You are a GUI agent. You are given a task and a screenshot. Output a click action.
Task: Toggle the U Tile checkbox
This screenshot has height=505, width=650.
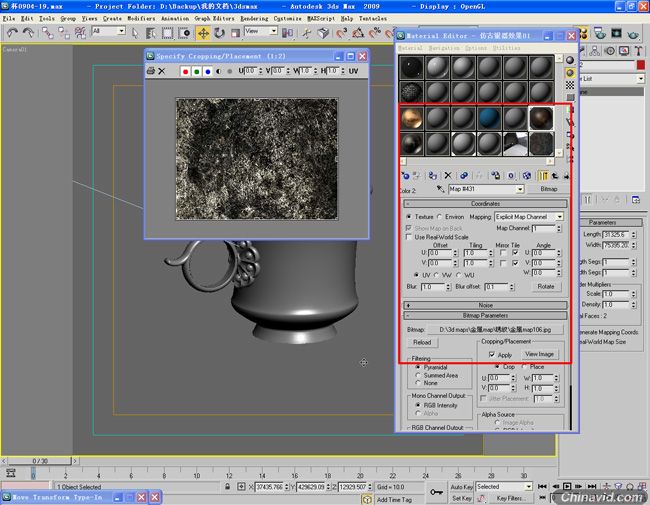click(x=515, y=252)
